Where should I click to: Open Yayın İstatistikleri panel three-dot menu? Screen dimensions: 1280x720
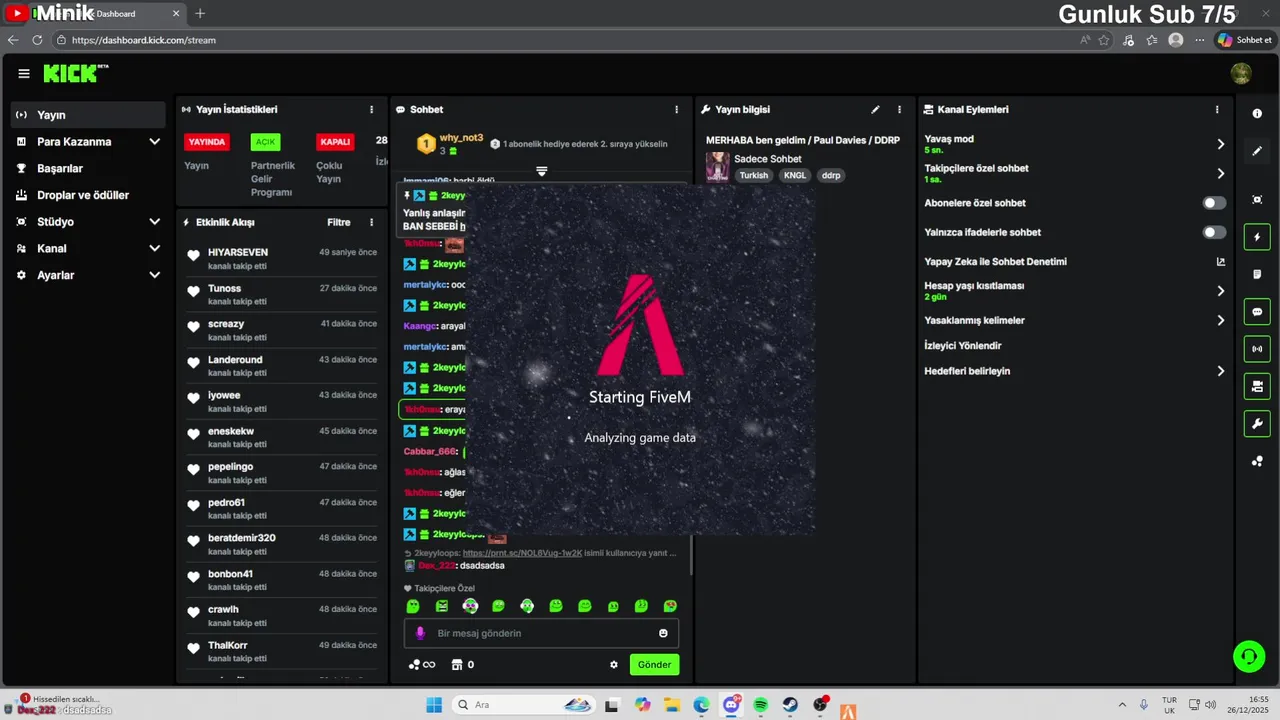pos(371,110)
